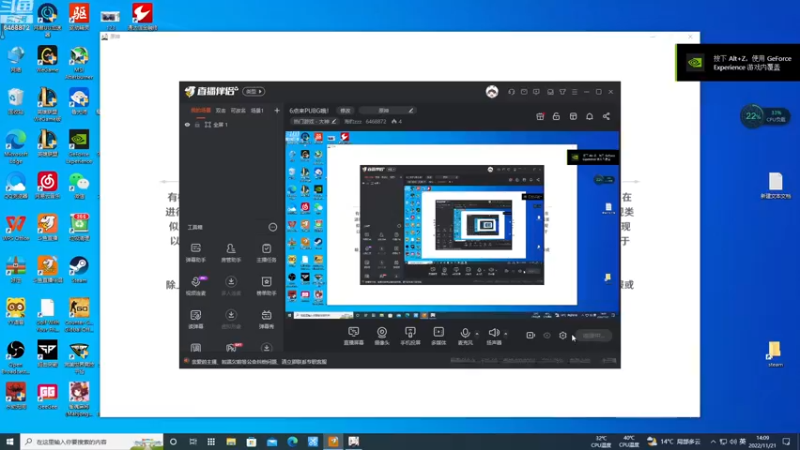Click the edit button next to stream title
This screenshot has height=450, width=800.
coord(345,110)
